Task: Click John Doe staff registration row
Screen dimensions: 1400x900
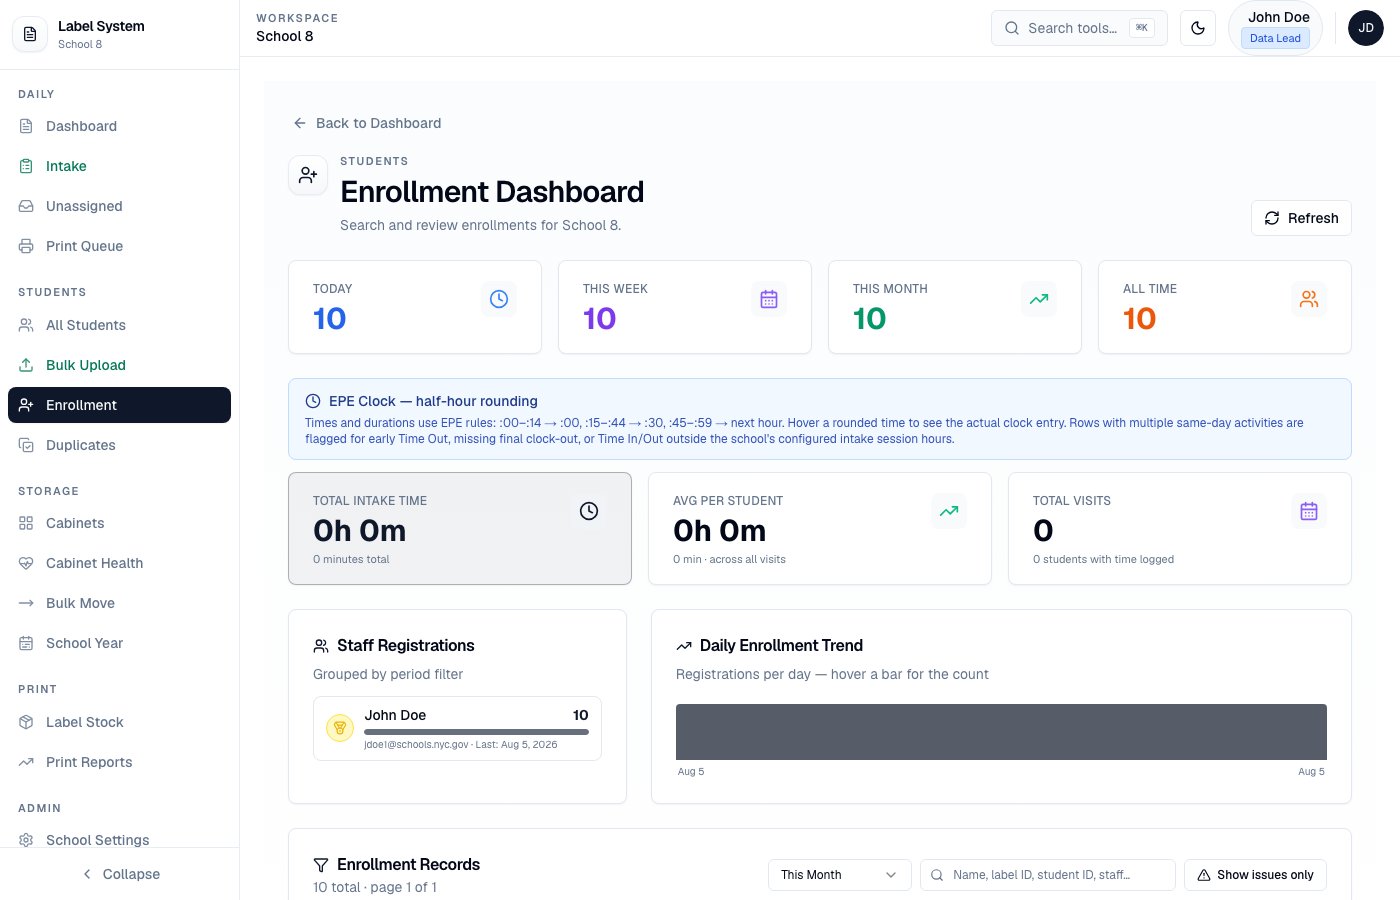Action: pos(457,728)
